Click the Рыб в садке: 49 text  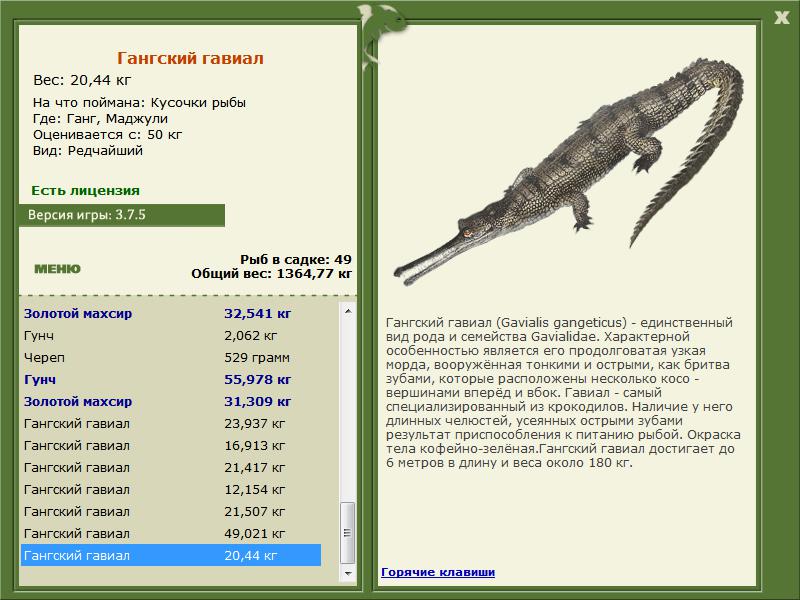296,259
